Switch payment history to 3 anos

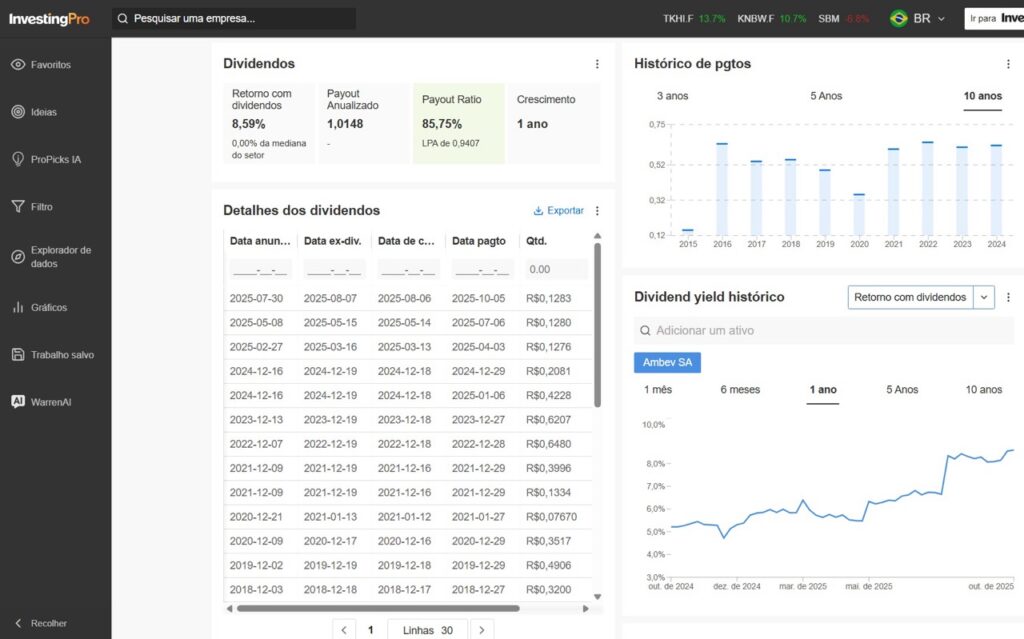[x=672, y=96]
